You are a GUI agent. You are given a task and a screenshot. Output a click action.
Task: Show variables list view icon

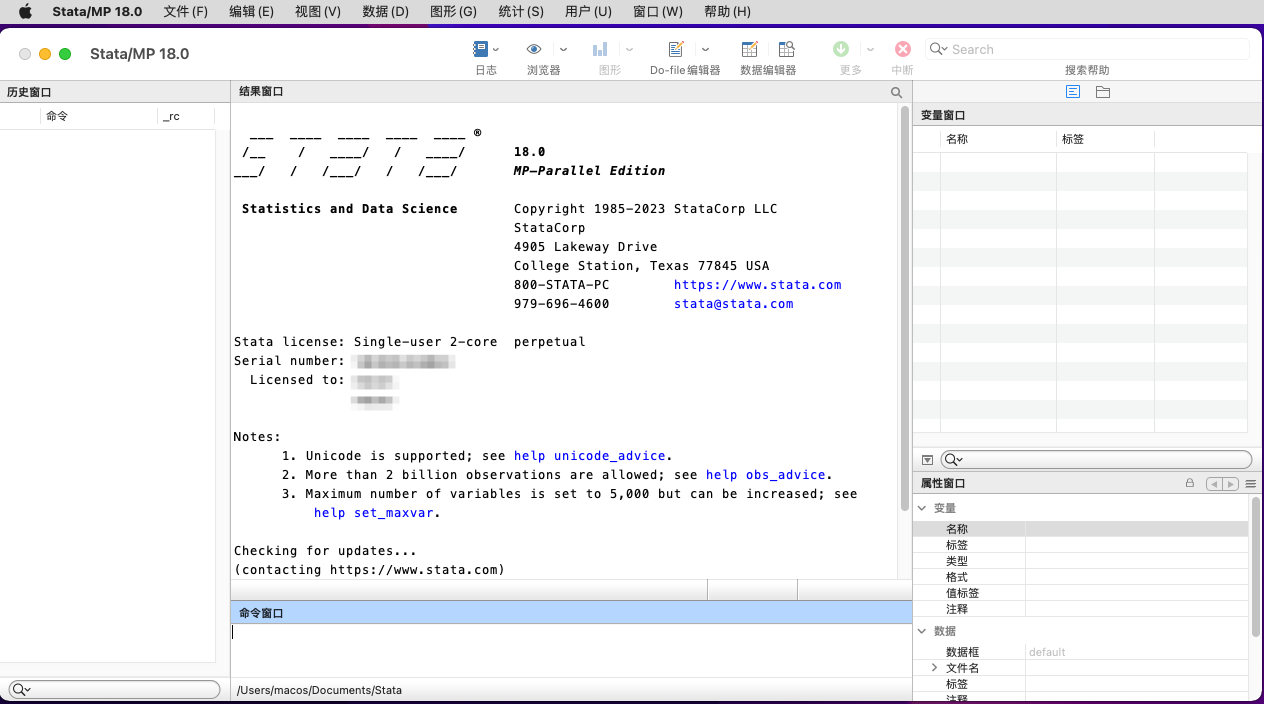pos(1073,92)
